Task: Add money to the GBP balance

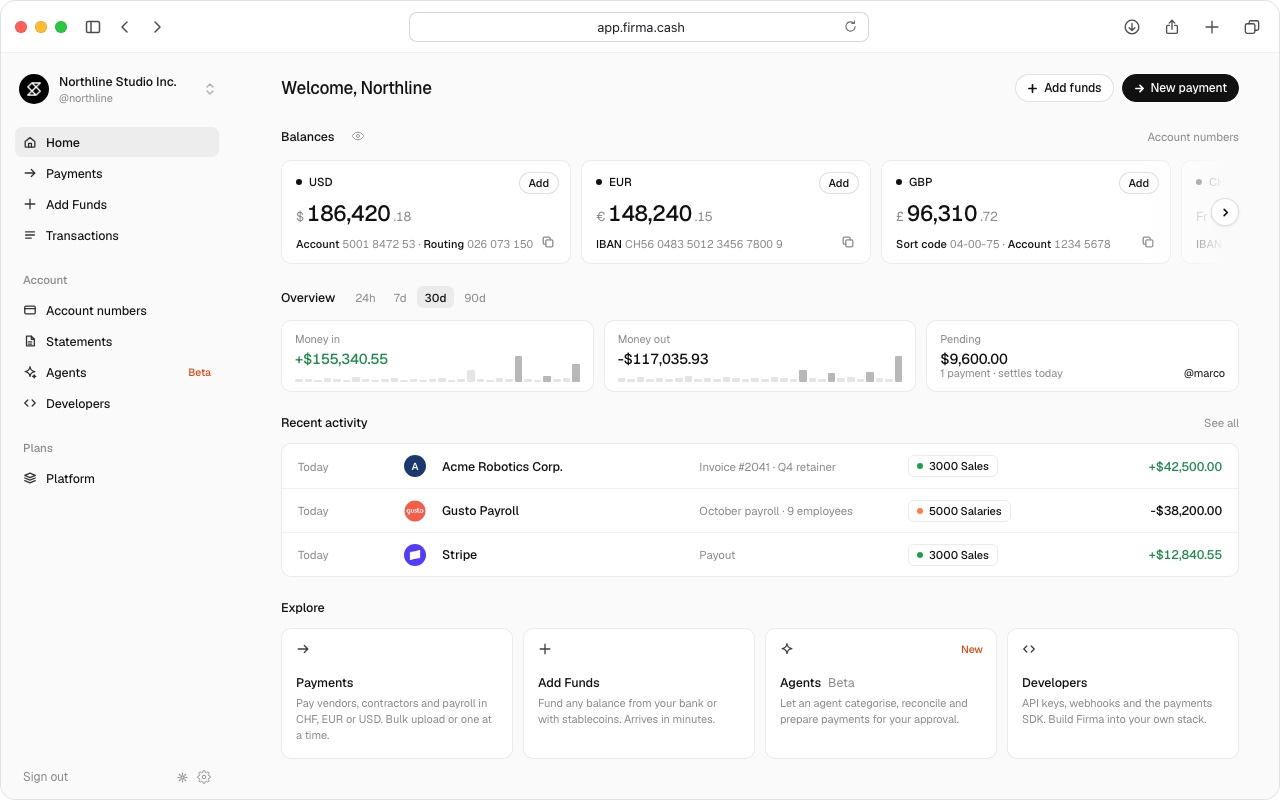Action: coord(1139,183)
